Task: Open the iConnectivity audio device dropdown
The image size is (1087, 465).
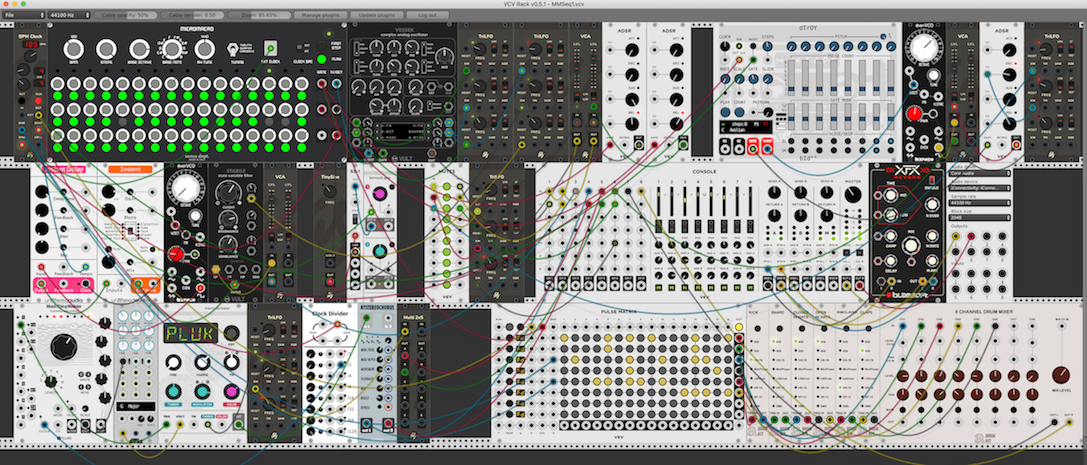Action: pos(979,188)
